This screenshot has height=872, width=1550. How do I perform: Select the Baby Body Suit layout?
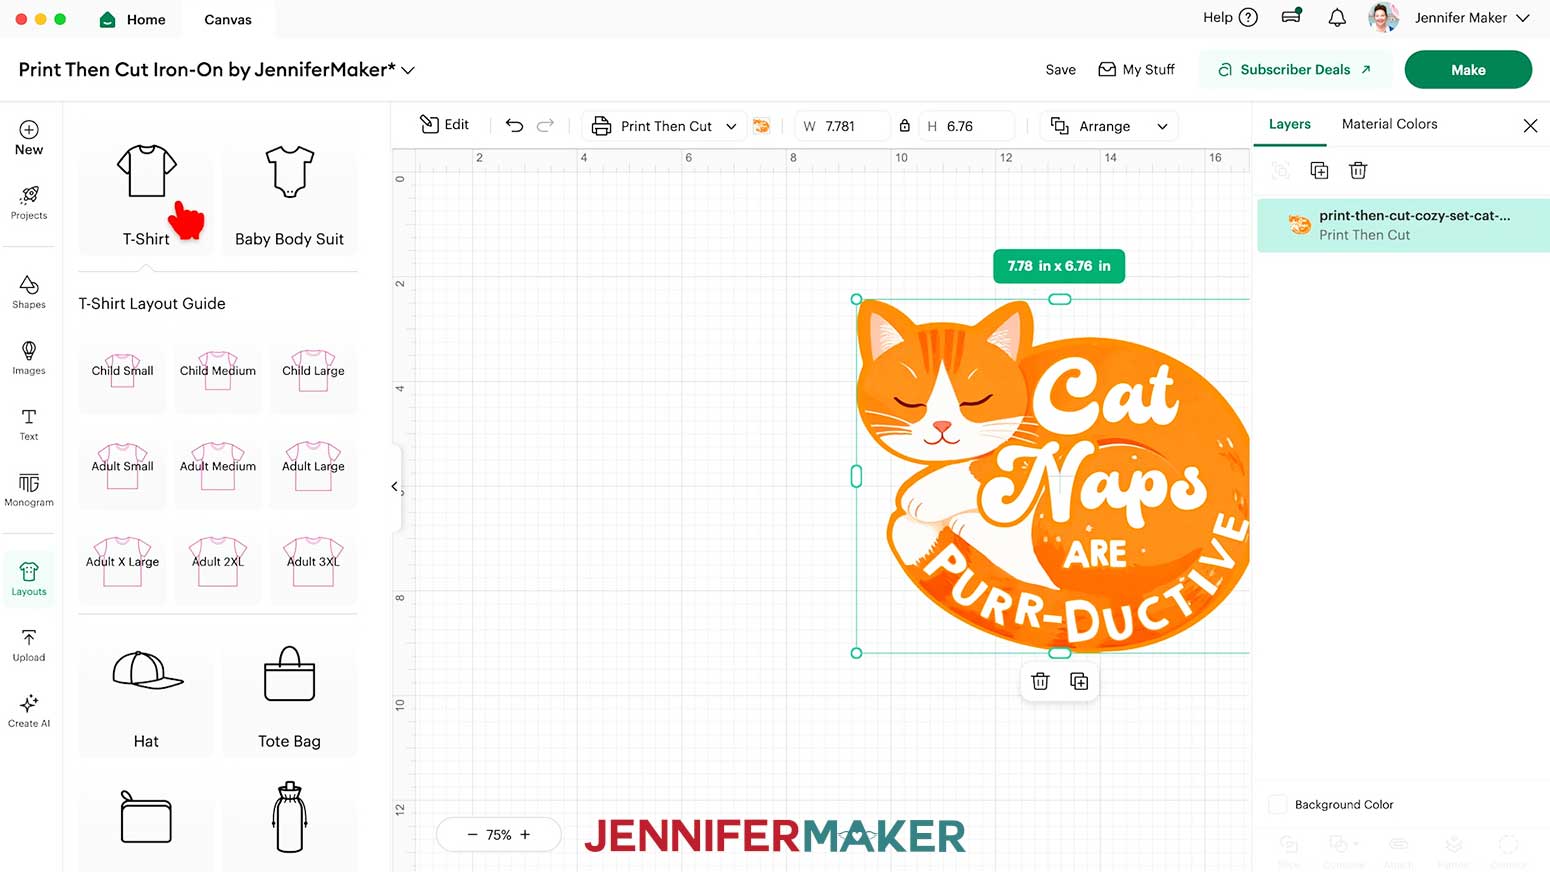pos(289,194)
